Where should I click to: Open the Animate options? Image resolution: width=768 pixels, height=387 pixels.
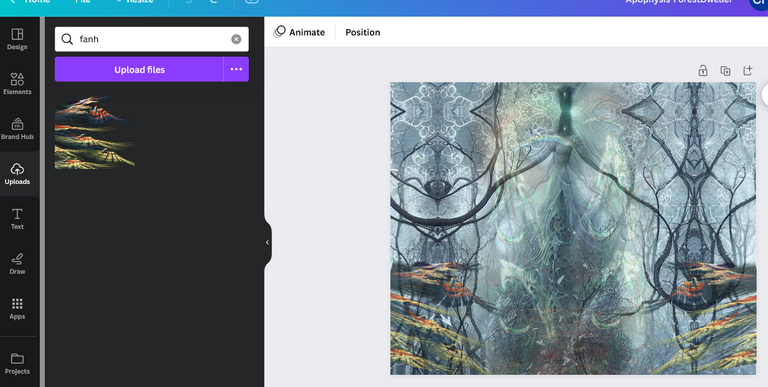coord(299,32)
